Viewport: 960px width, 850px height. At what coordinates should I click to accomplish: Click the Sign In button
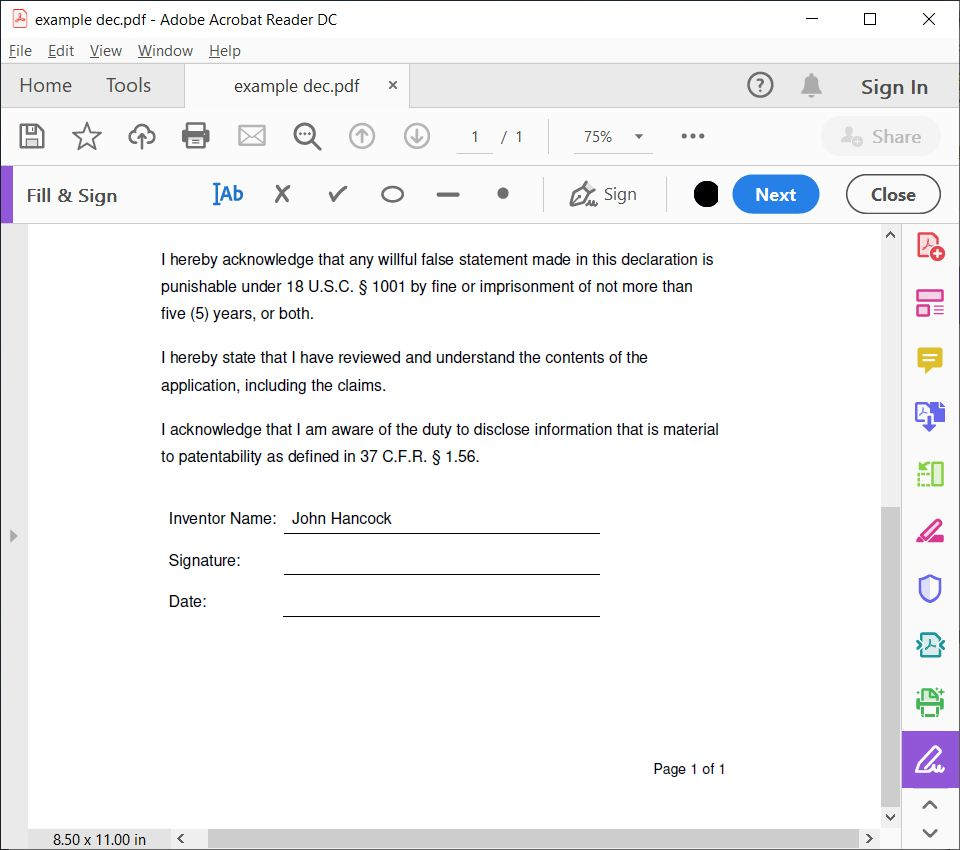pos(894,86)
